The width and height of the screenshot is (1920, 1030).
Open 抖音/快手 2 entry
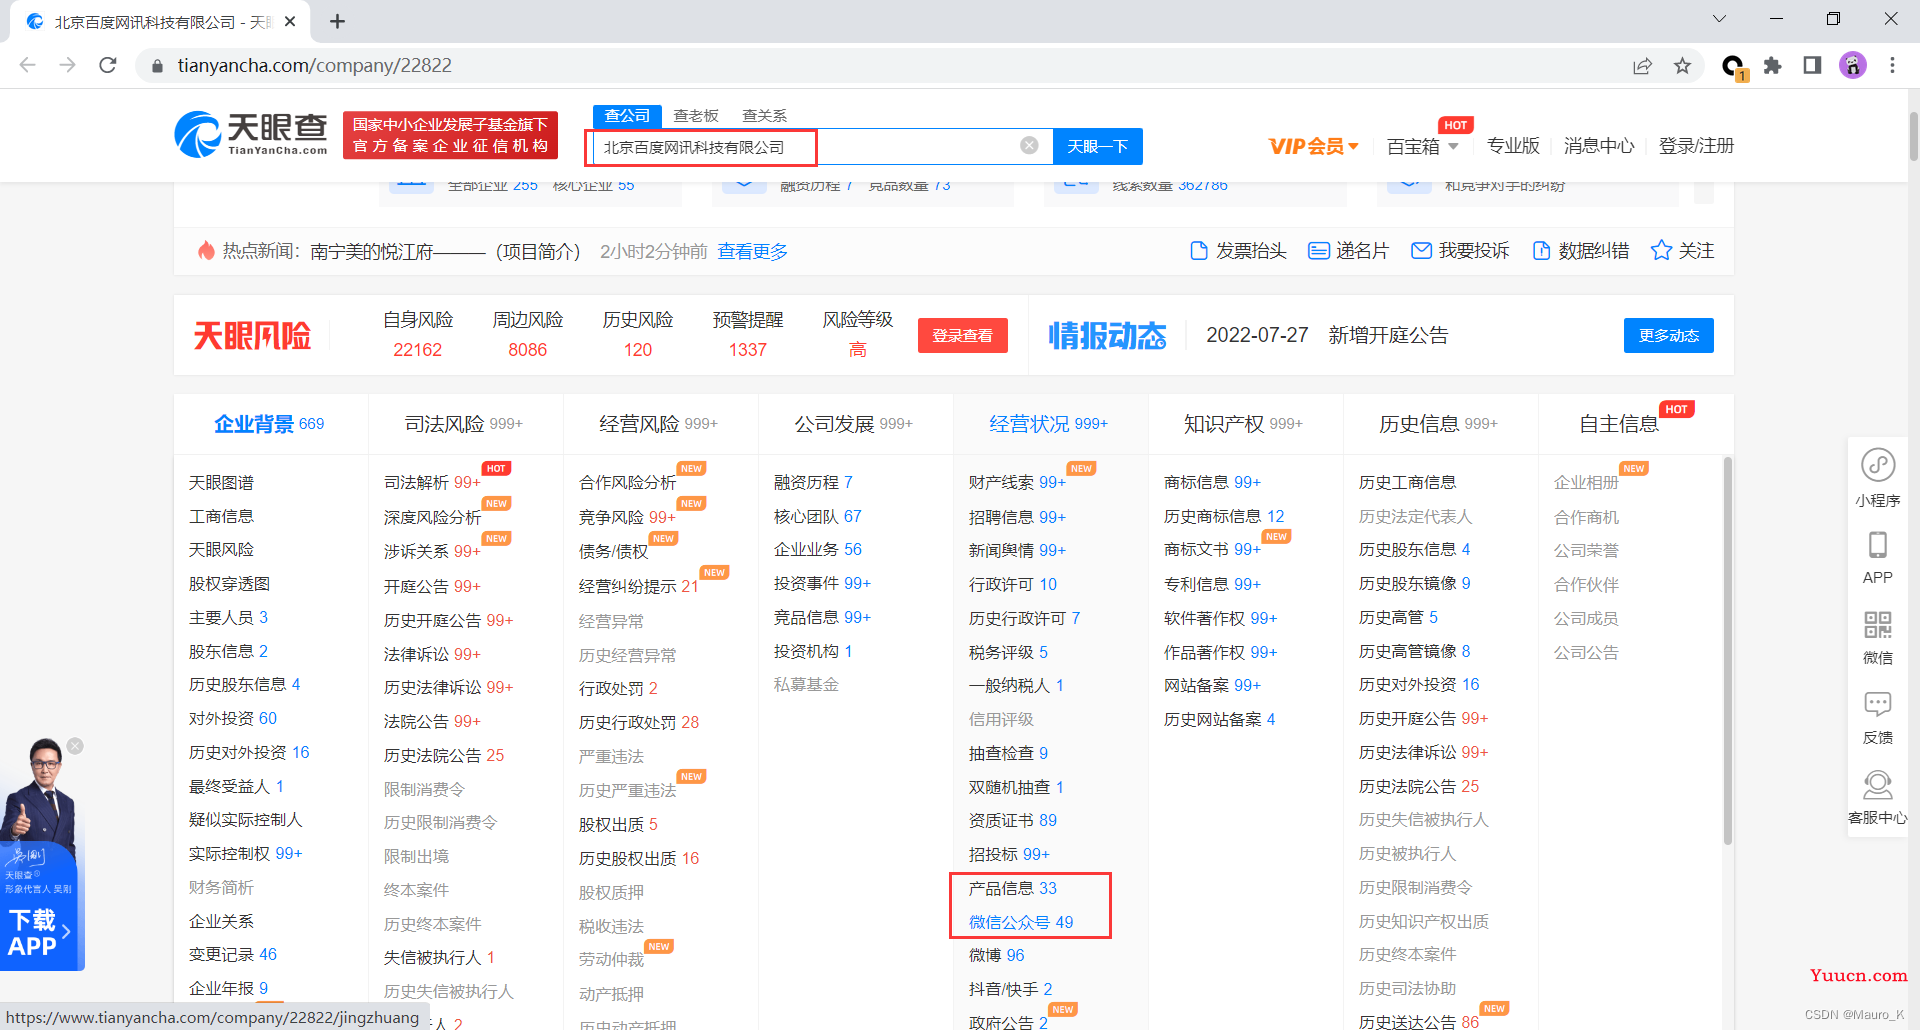pos(1010,989)
